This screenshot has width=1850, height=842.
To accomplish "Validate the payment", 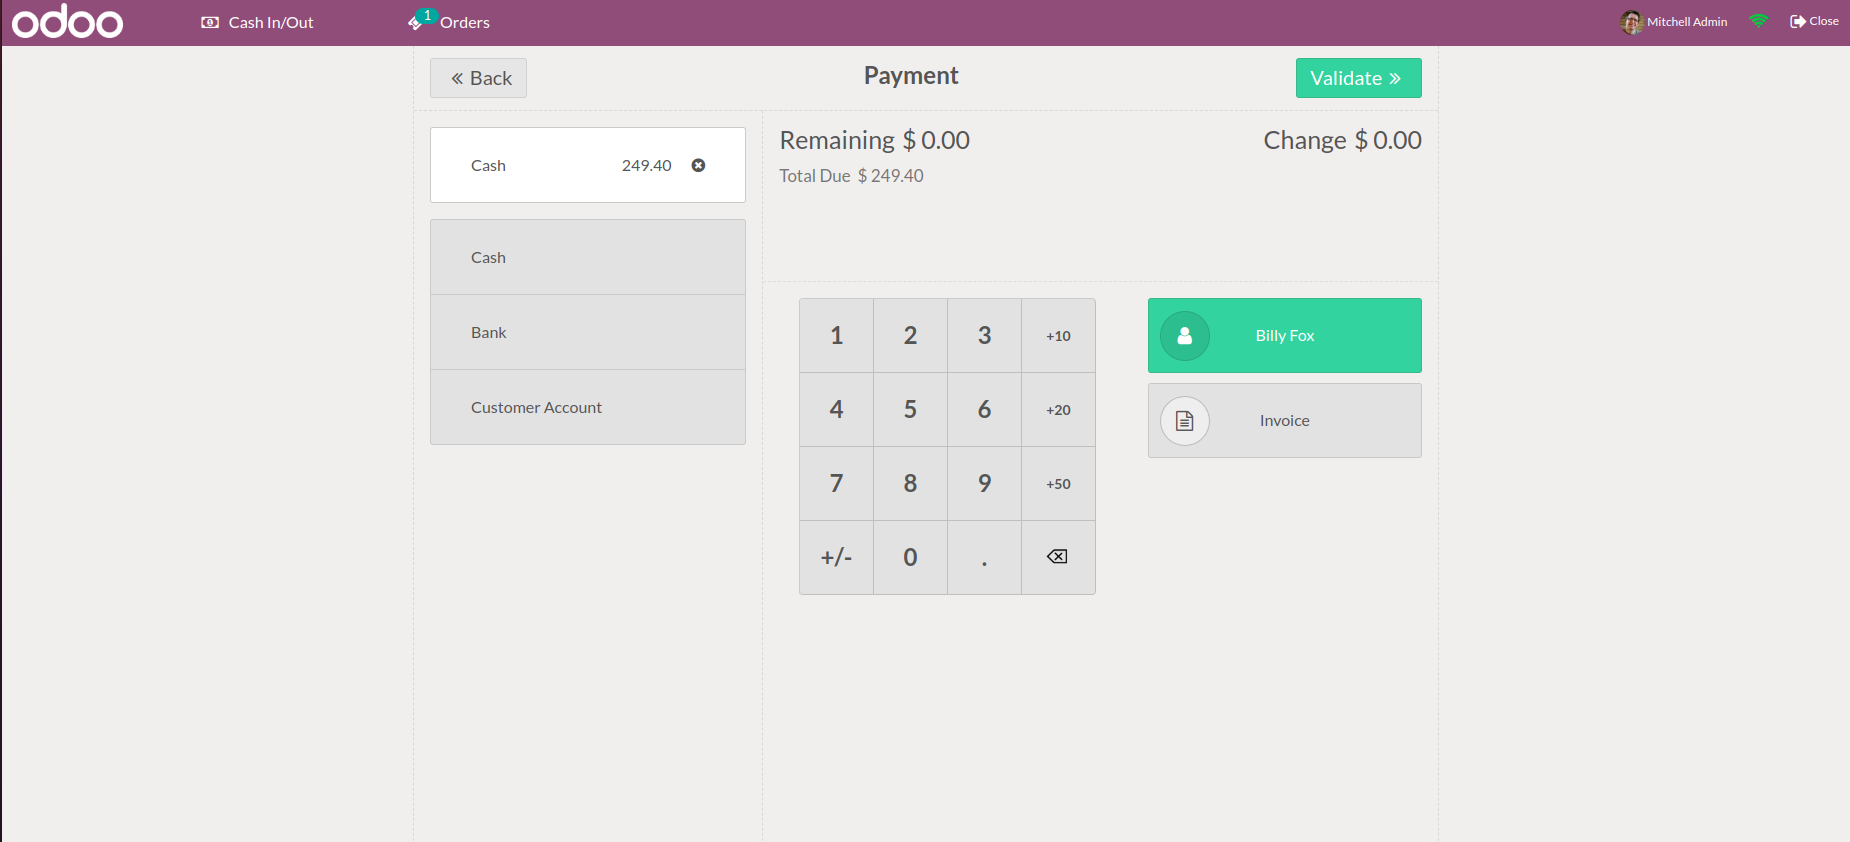I will point(1358,78).
